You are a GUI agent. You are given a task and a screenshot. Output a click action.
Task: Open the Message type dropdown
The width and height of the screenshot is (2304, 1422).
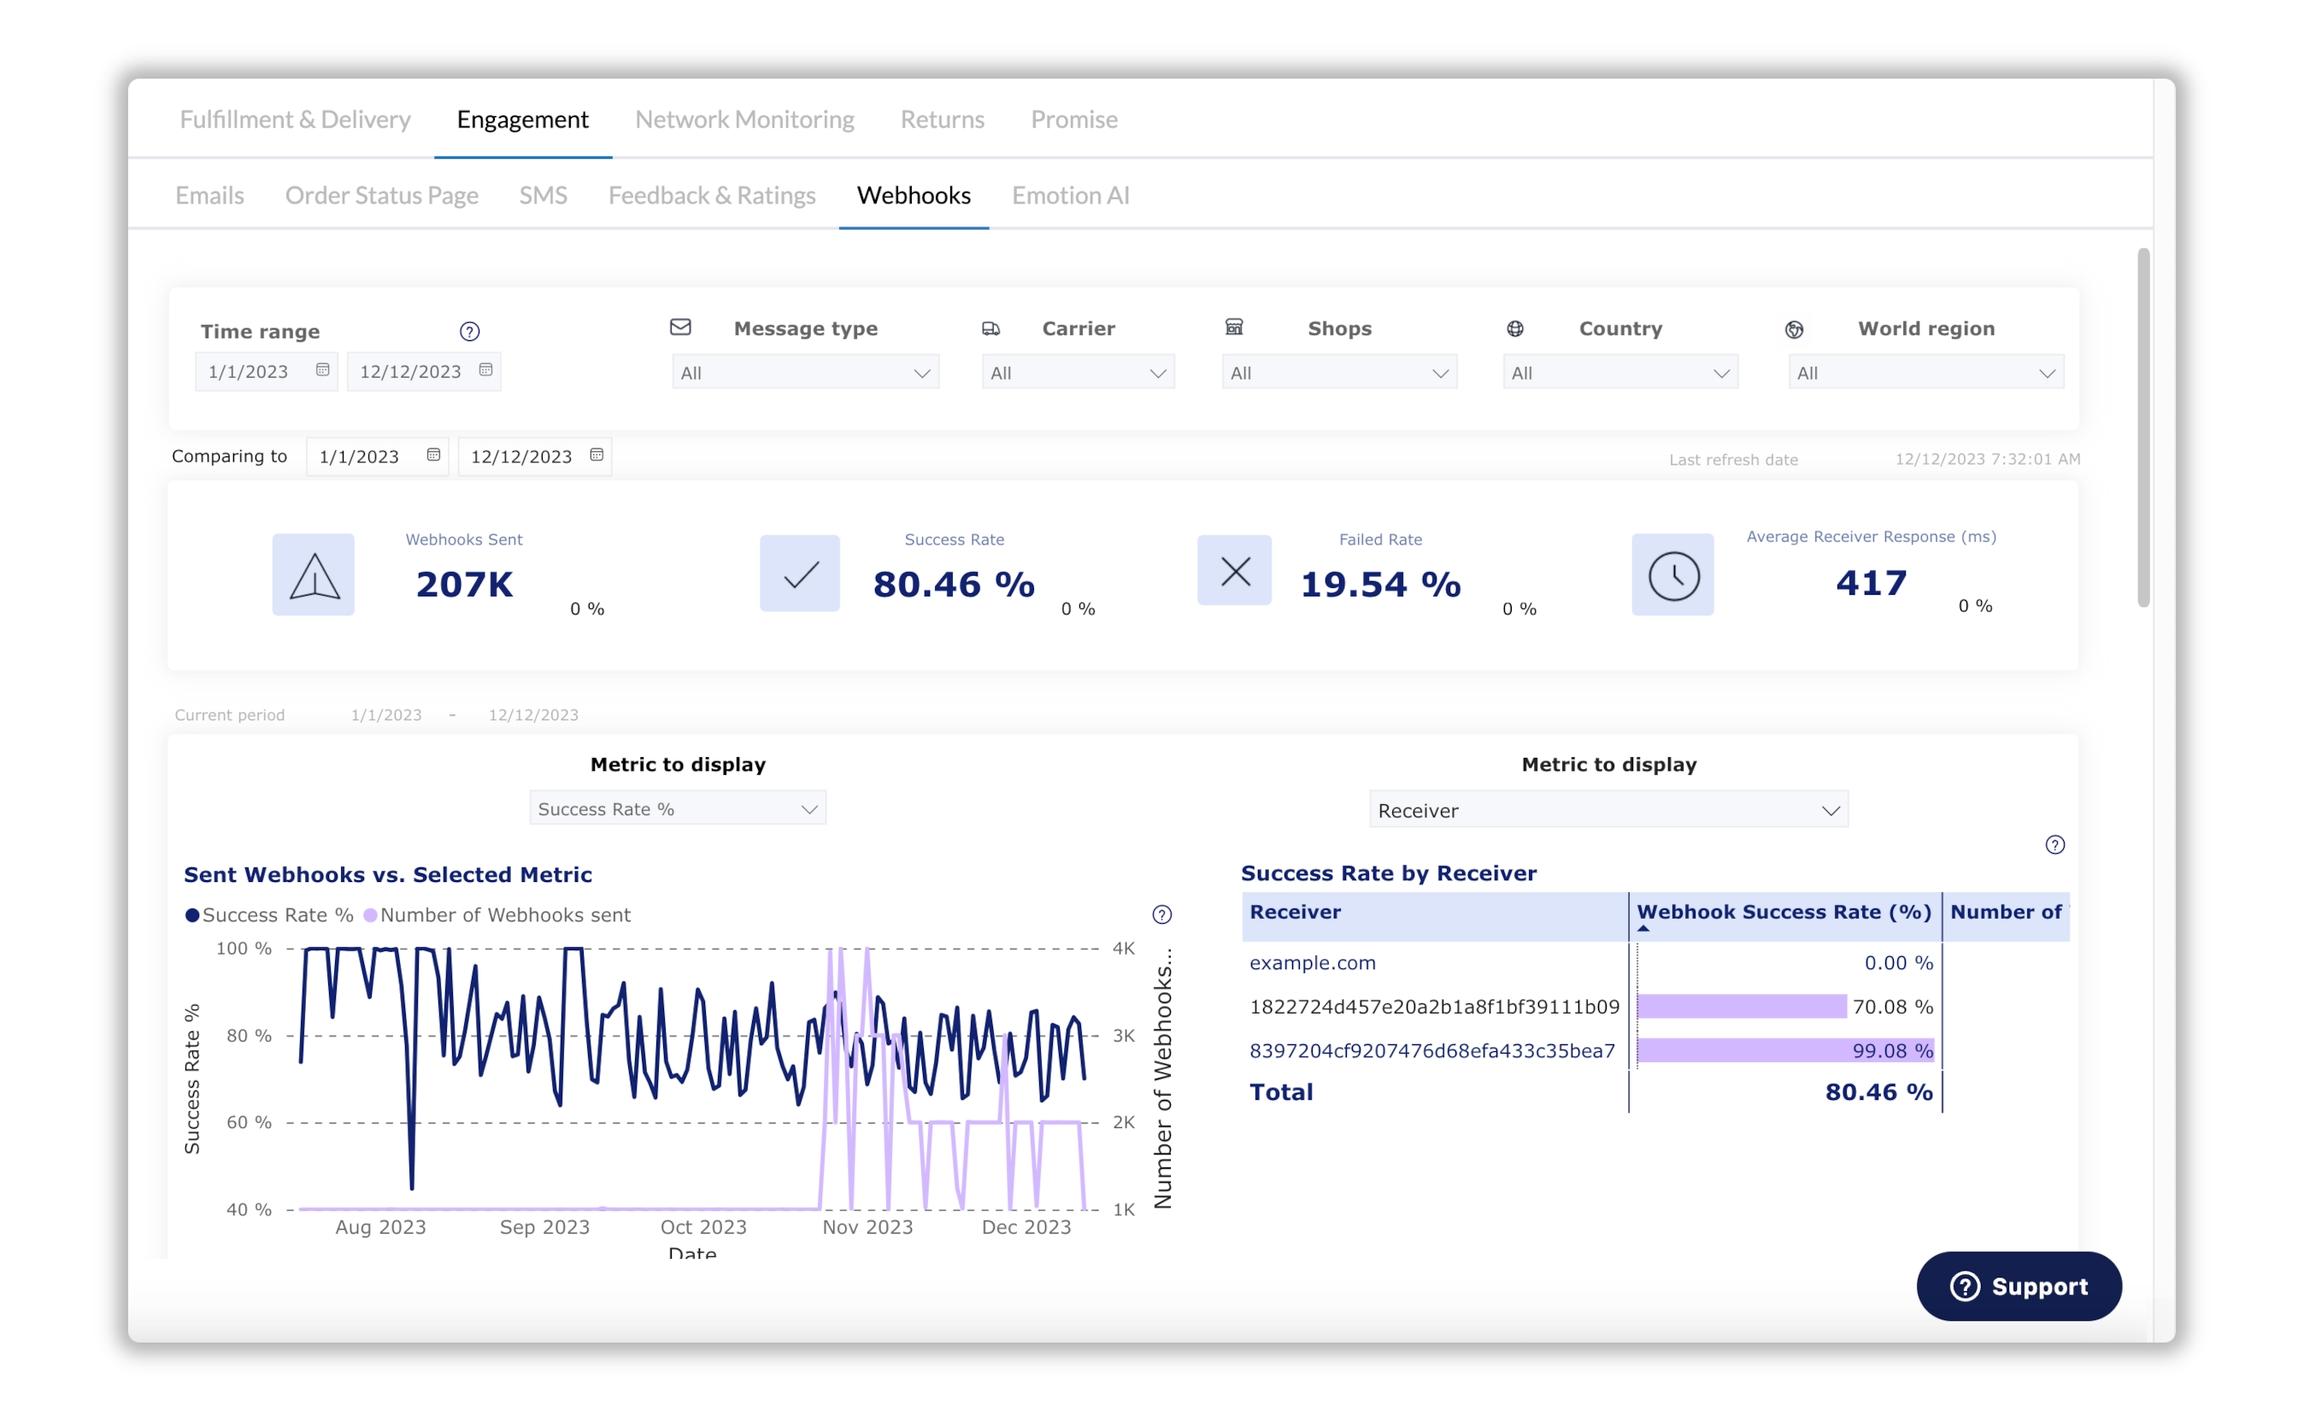(805, 373)
